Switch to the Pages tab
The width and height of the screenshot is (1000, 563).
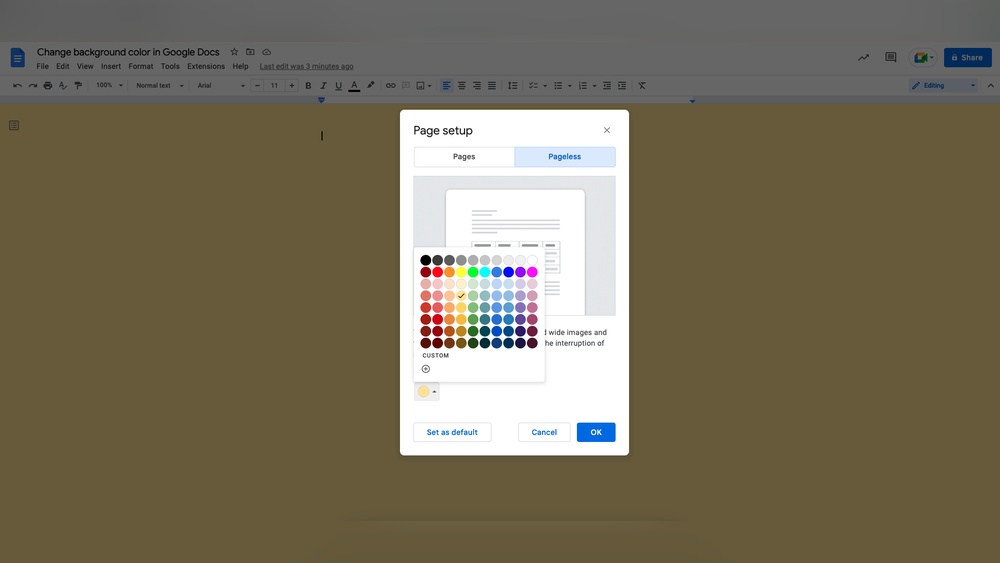(464, 157)
